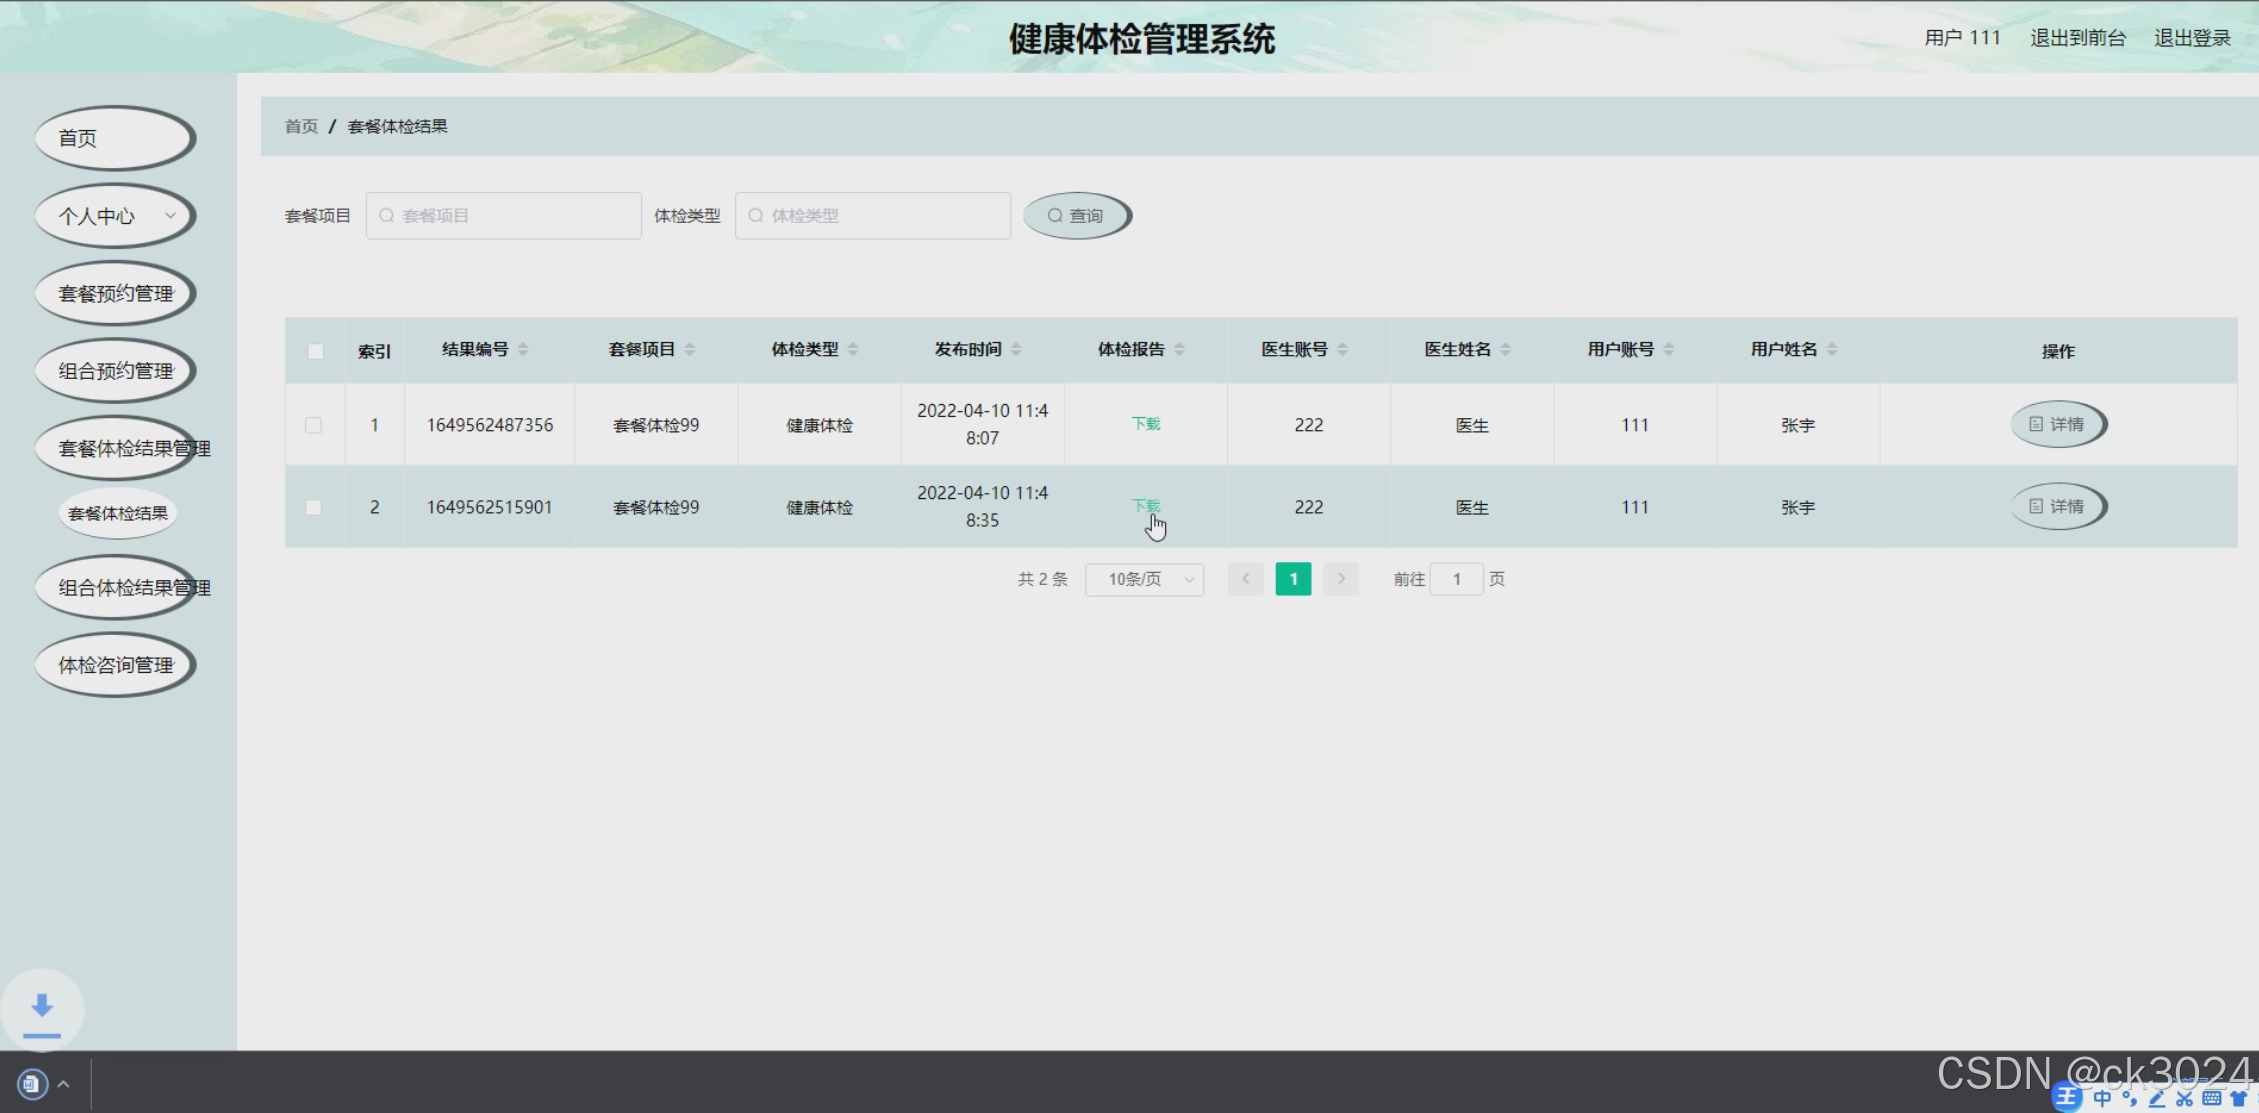
Task: Expand the 个人中心 sidebar menu
Action: (x=114, y=216)
